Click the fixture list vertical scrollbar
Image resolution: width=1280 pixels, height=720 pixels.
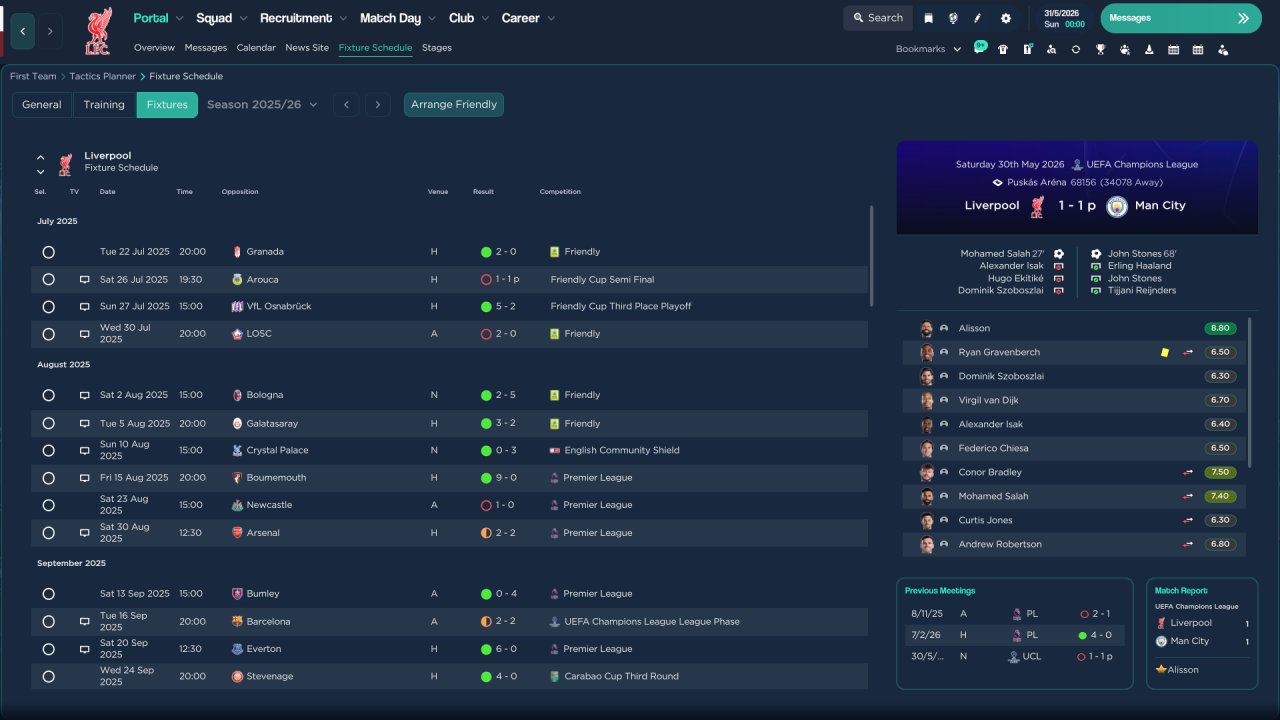point(871,256)
